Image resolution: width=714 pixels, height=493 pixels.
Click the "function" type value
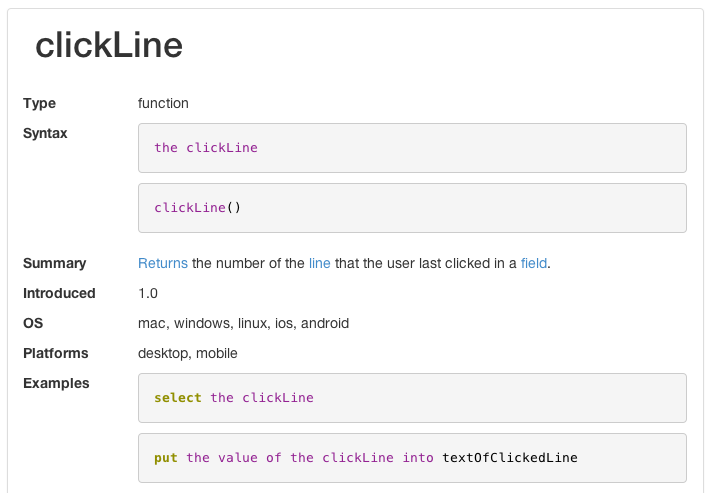pyautogui.click(x=163, y=103)
